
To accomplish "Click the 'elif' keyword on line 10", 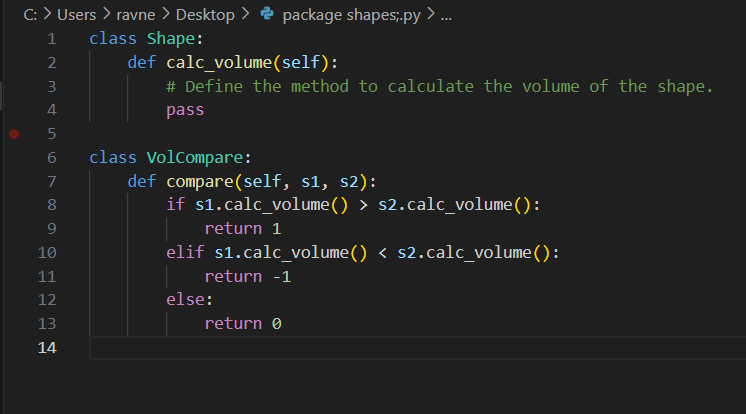I will [x=185, y=252].
